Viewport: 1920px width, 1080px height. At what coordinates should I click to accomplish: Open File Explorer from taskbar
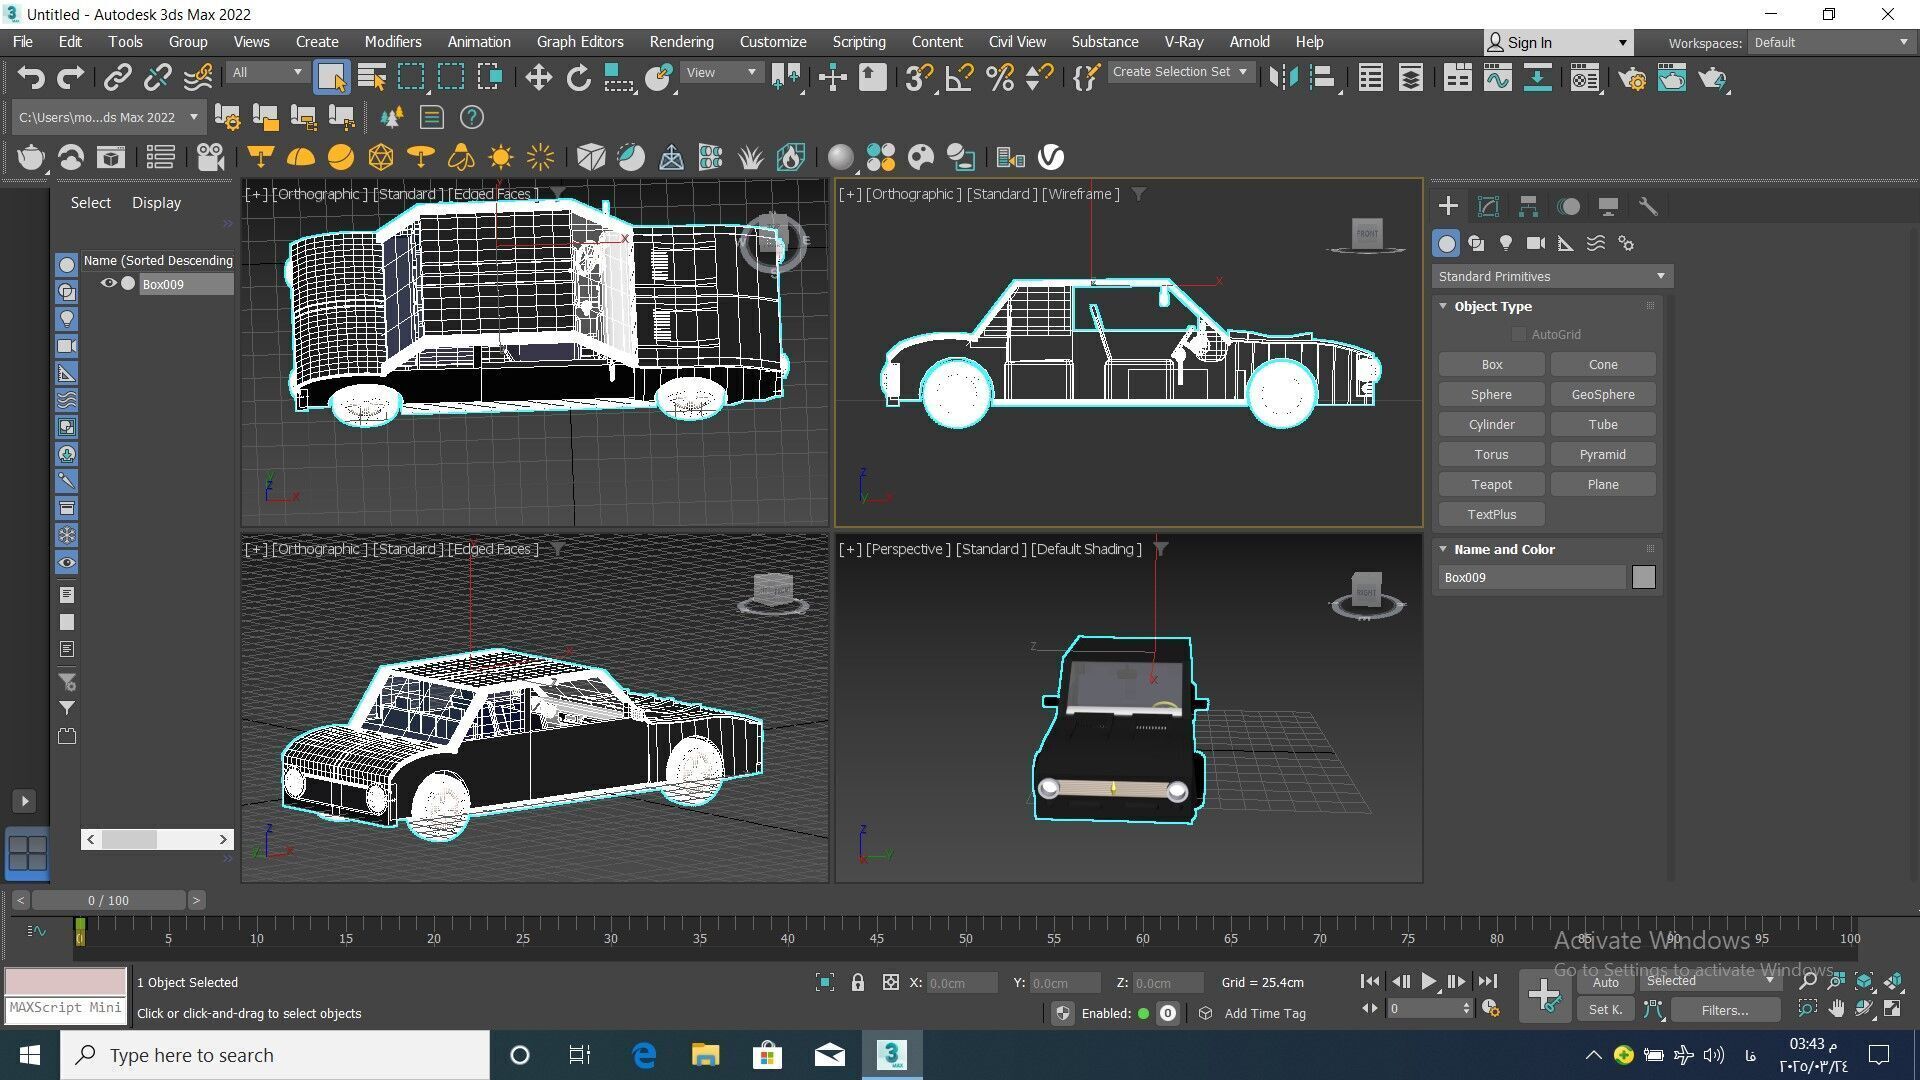[x=705, y=1055]
